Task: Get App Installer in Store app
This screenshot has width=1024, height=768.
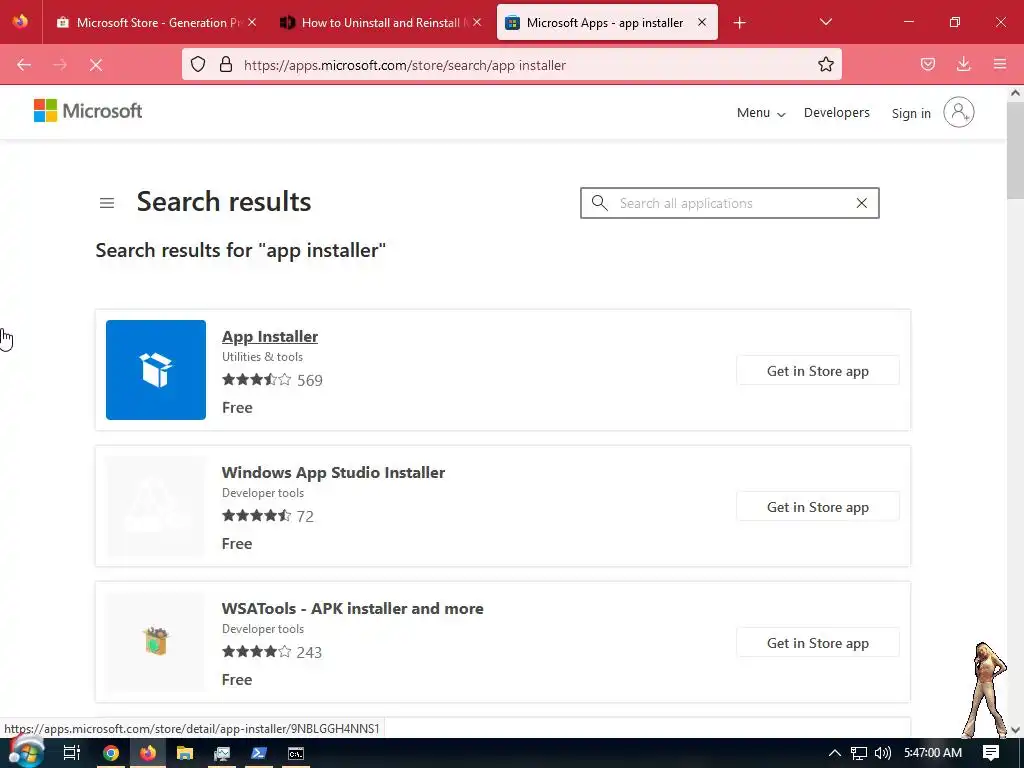Action: pyautogui.click(x=818, y=371)
